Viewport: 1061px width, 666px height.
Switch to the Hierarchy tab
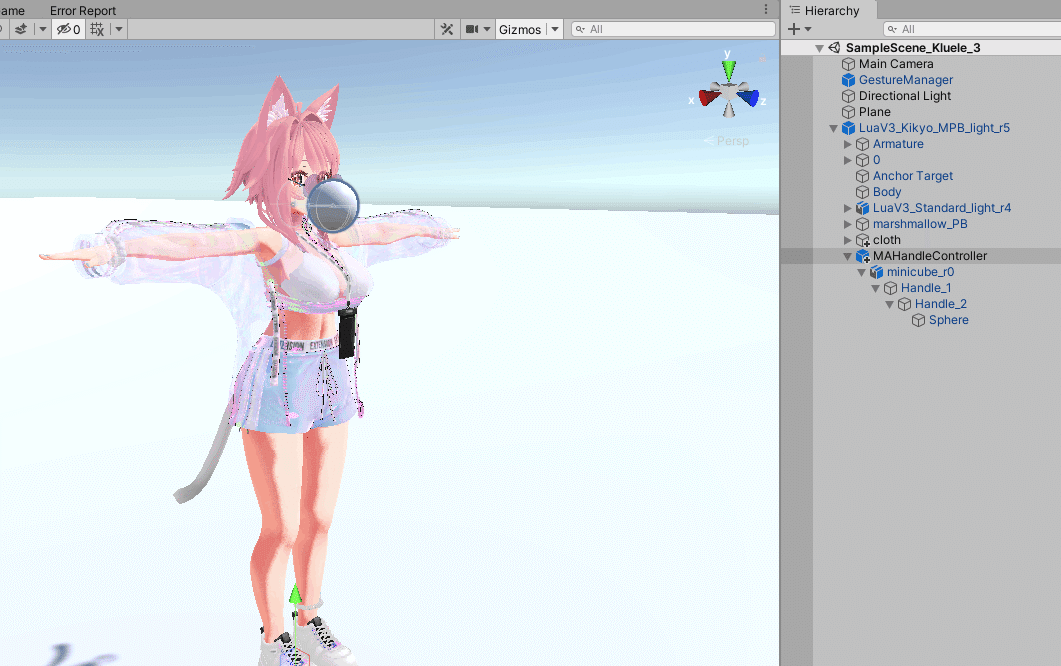coord(830,11)
